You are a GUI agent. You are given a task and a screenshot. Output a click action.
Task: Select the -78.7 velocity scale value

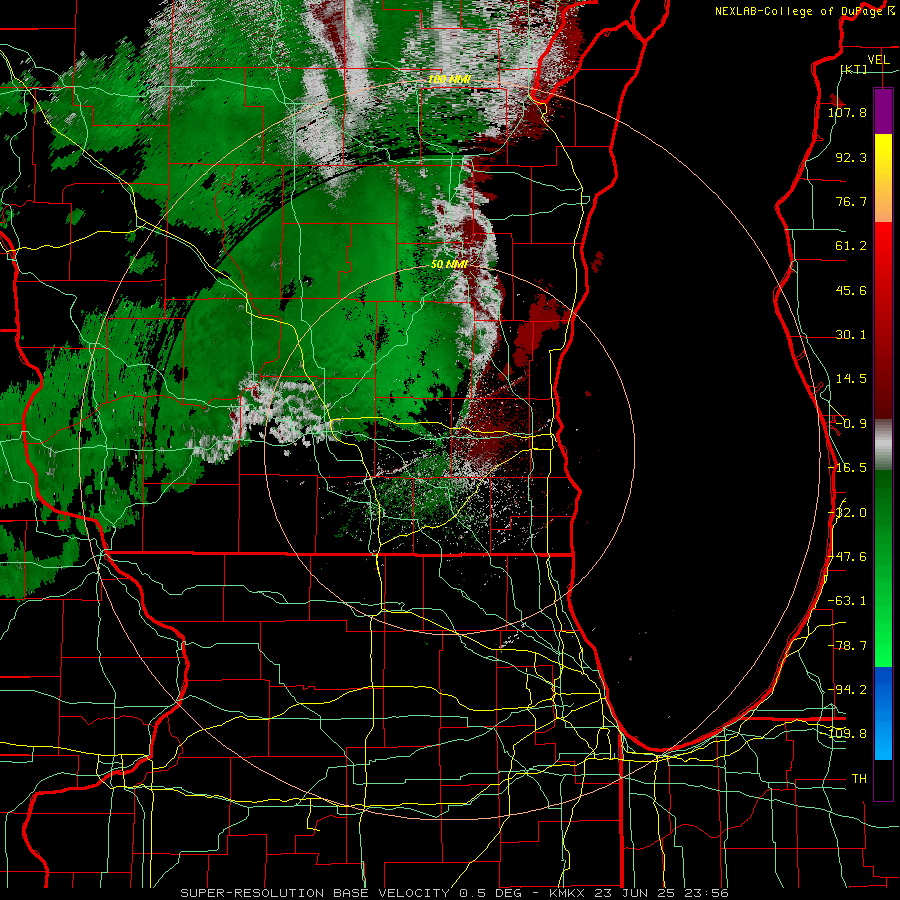[847, 646]
